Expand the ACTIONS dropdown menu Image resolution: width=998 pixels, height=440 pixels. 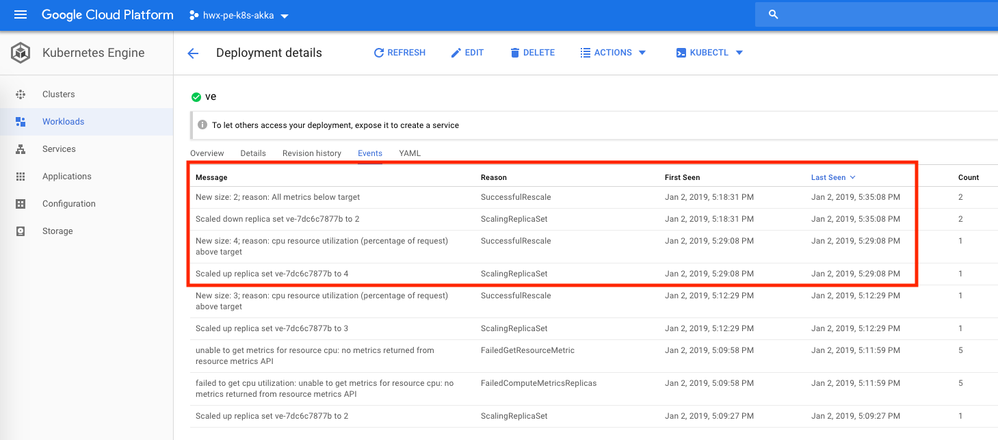point(613,53)
